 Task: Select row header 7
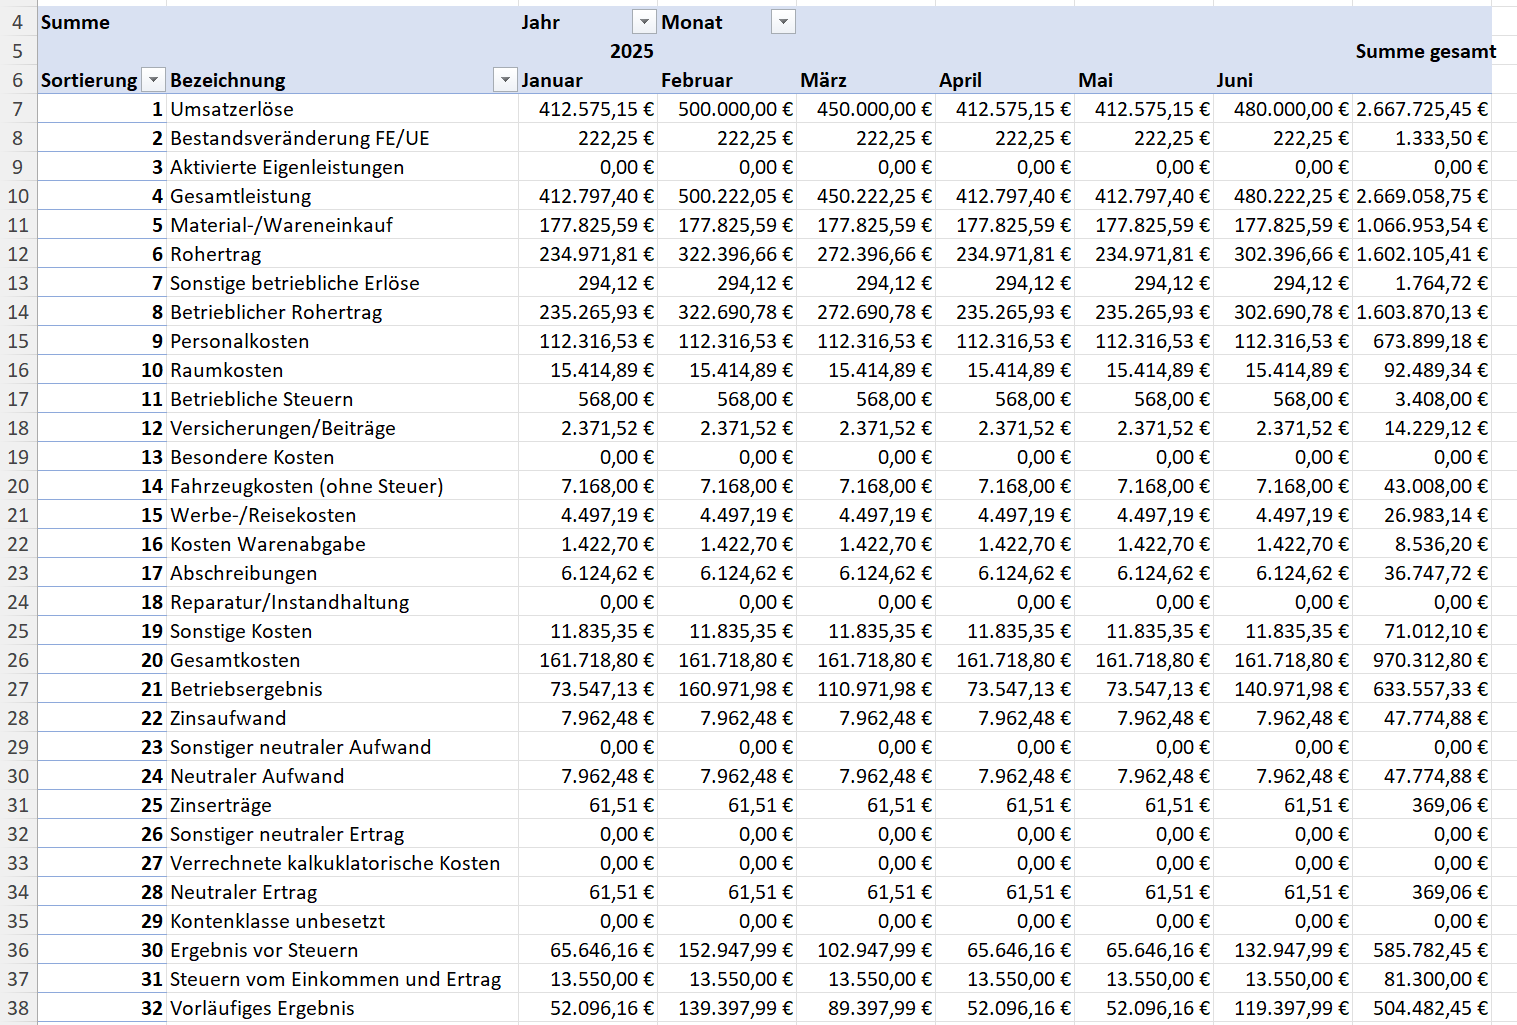coord(18,109)
